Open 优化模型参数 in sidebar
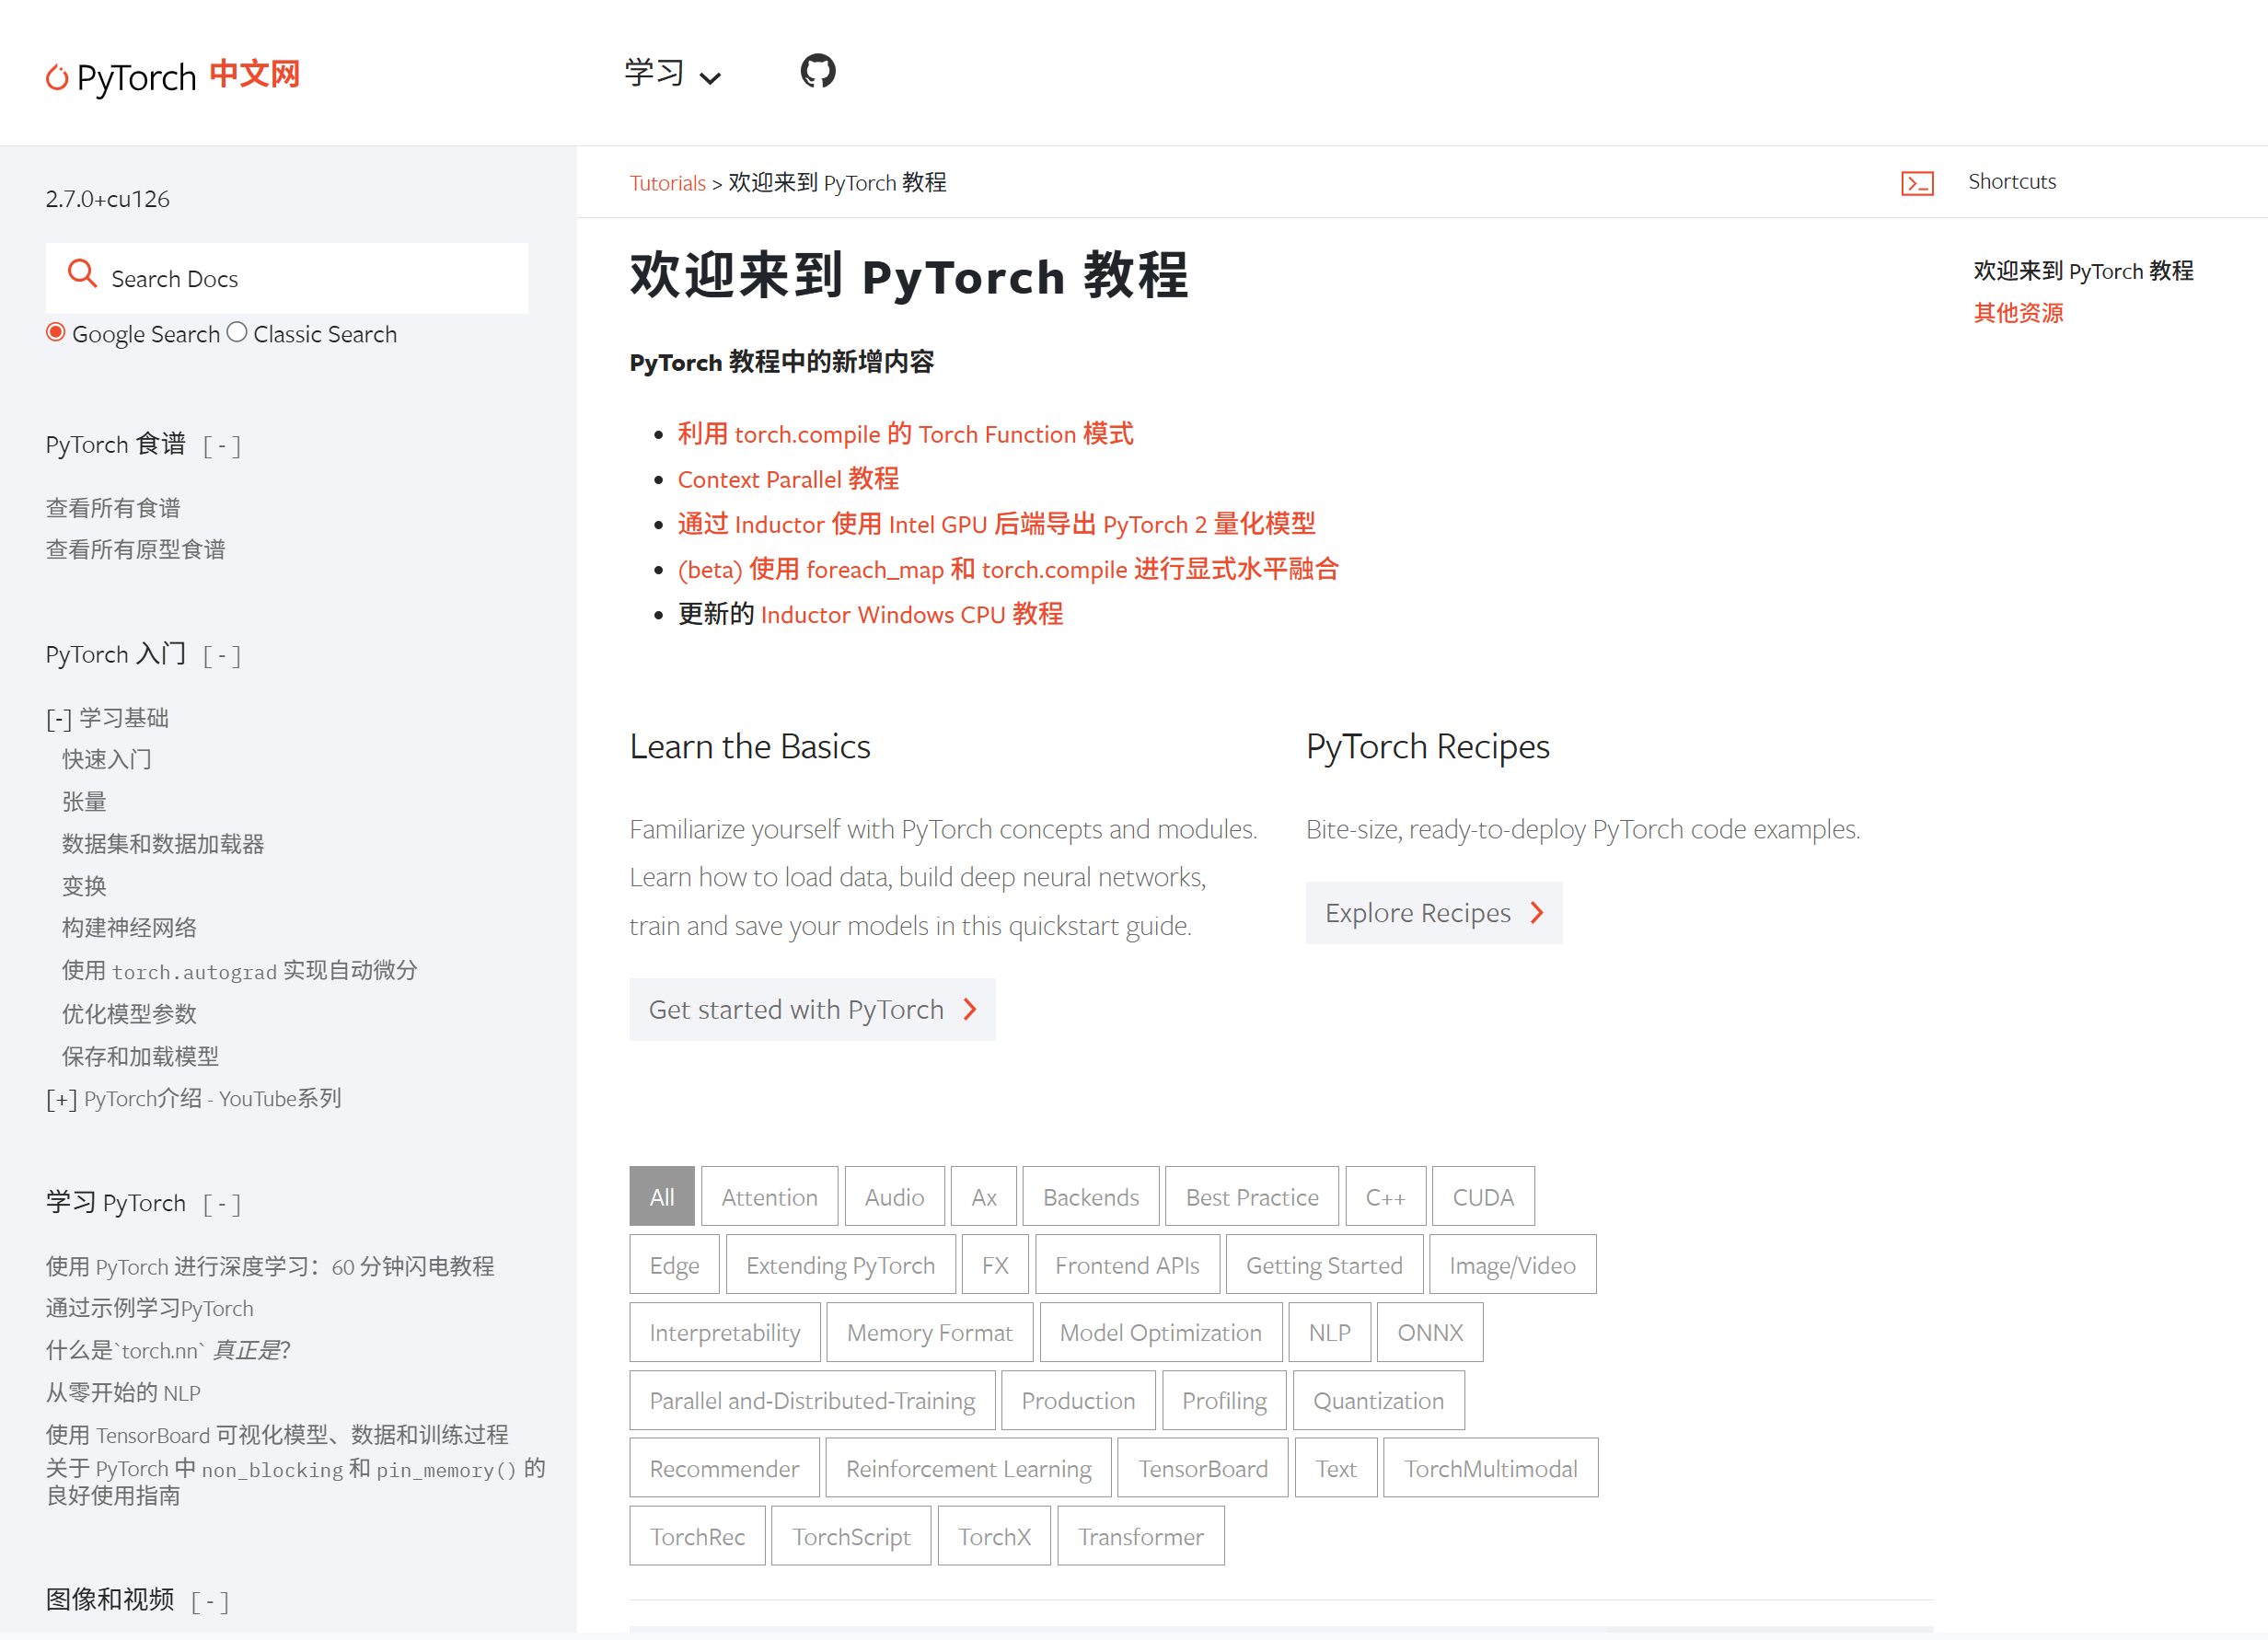Image resolution: width=2268 pixels, height=1640 pixels. pyautogui.click(x=129, y=1015)
